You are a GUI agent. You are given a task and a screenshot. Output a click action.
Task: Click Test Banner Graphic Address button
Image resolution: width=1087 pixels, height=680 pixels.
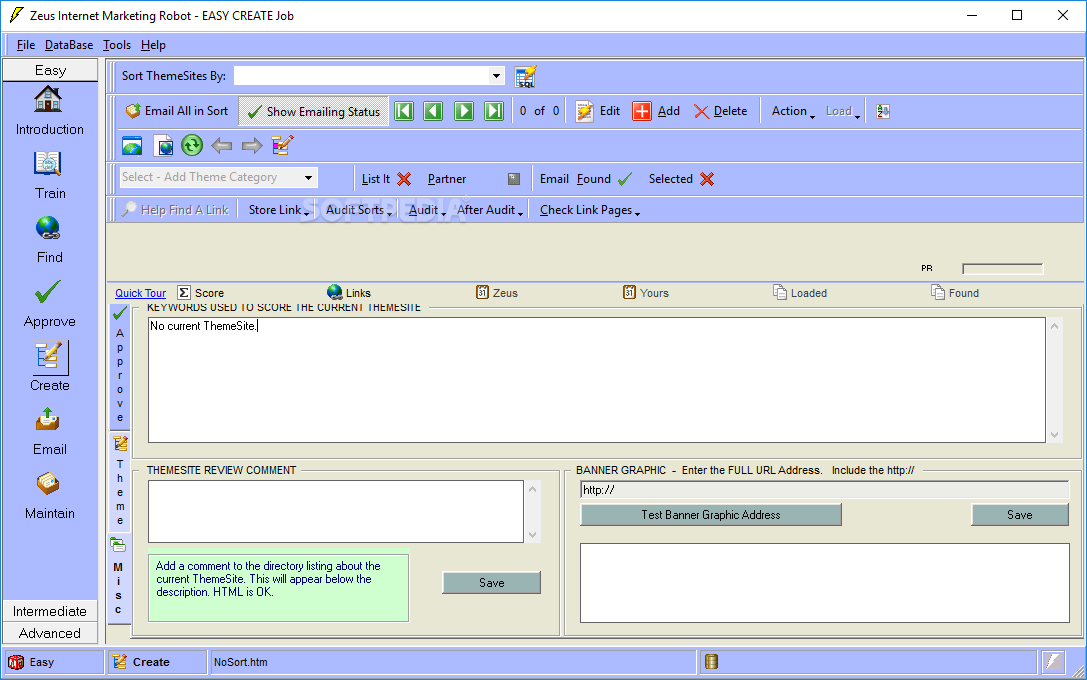click(711, 514)
